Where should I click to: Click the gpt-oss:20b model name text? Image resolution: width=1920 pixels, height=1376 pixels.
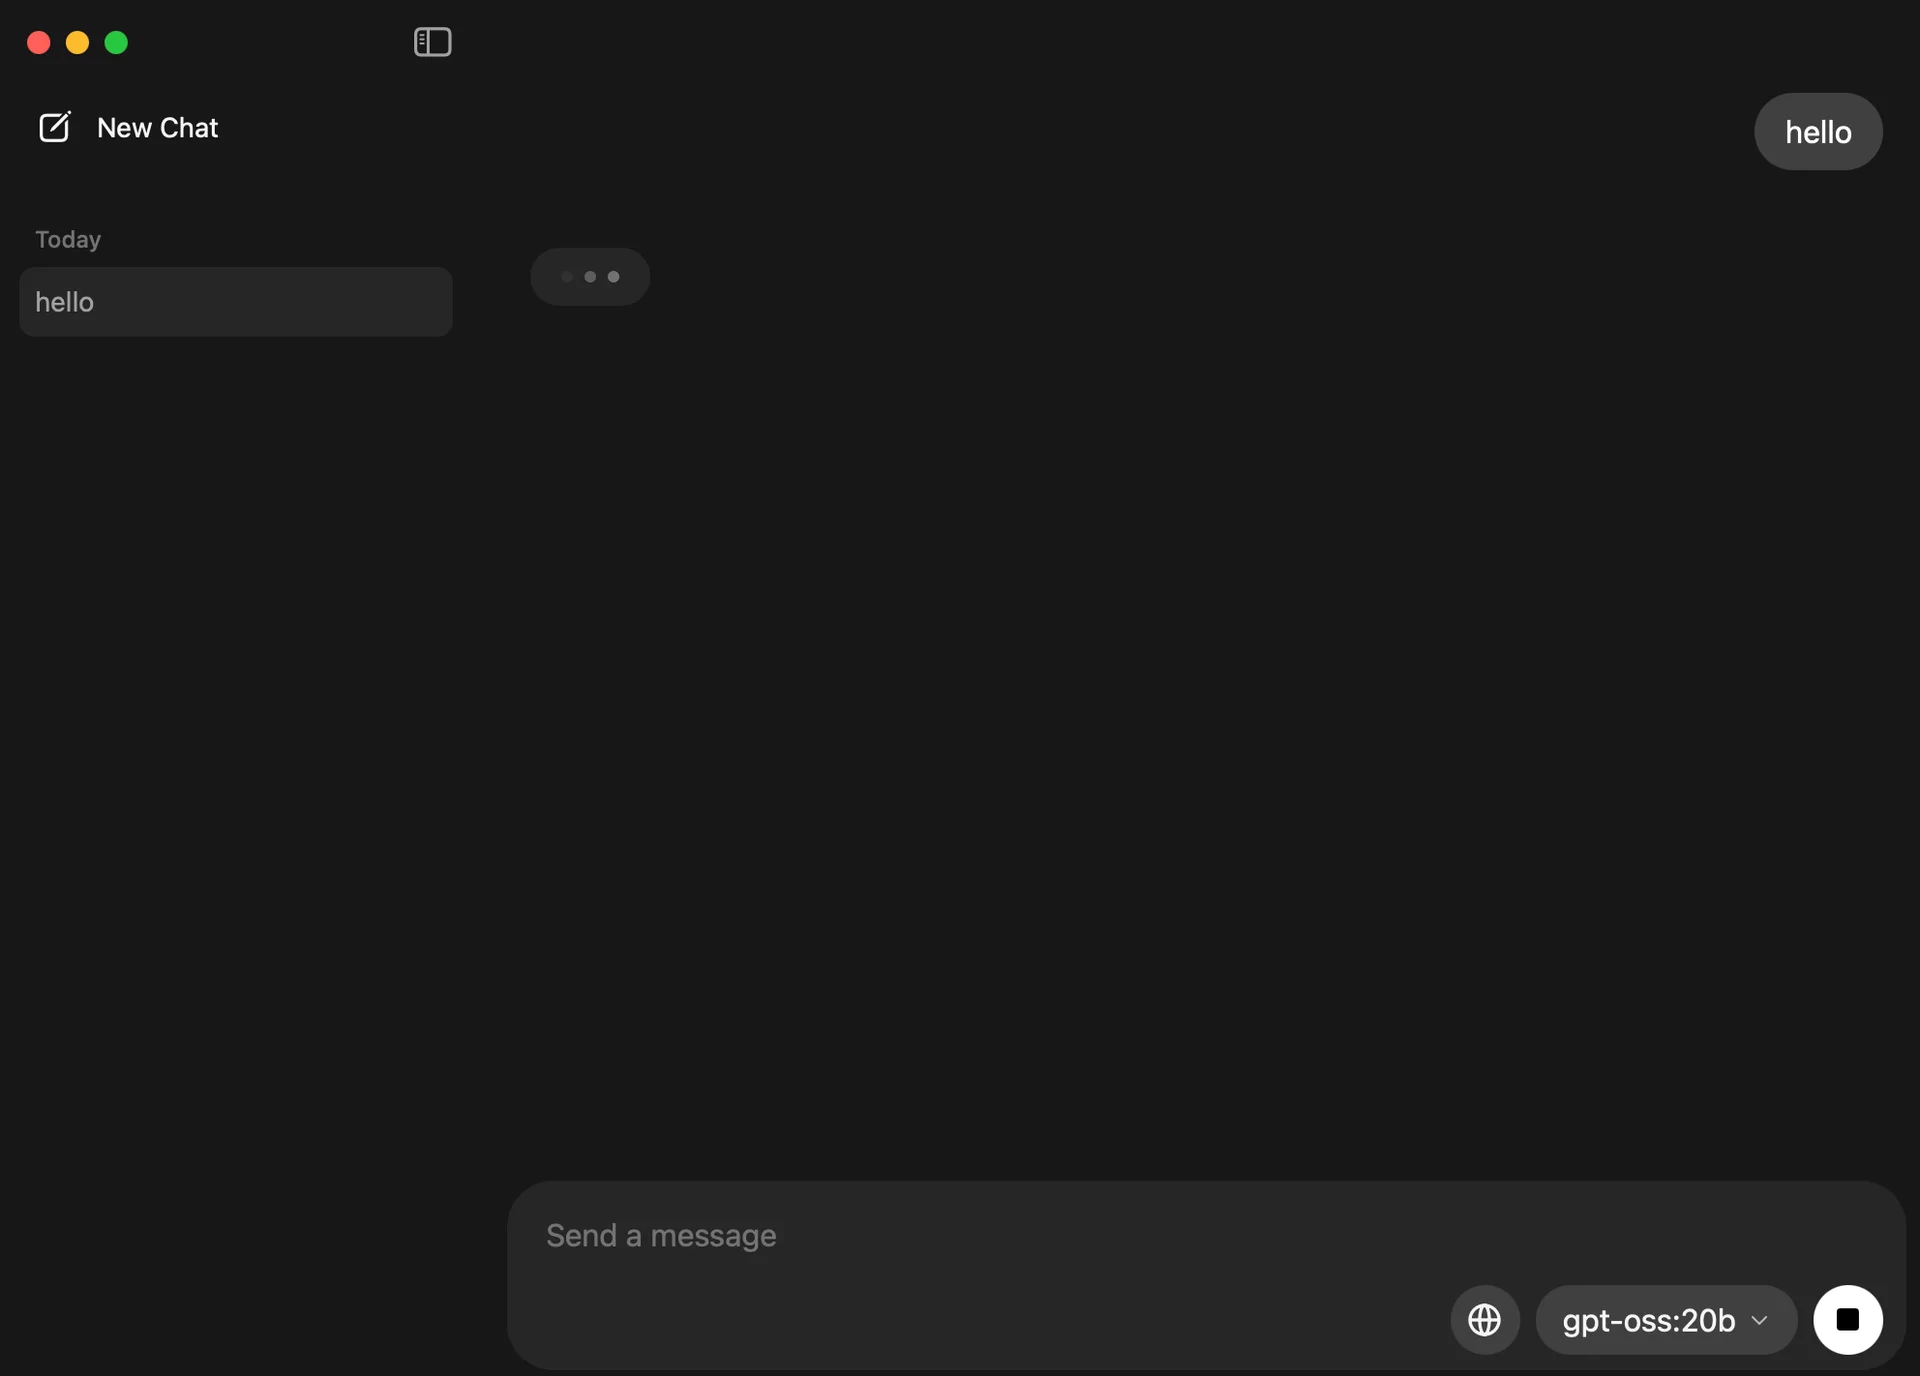(1648, 1320)
